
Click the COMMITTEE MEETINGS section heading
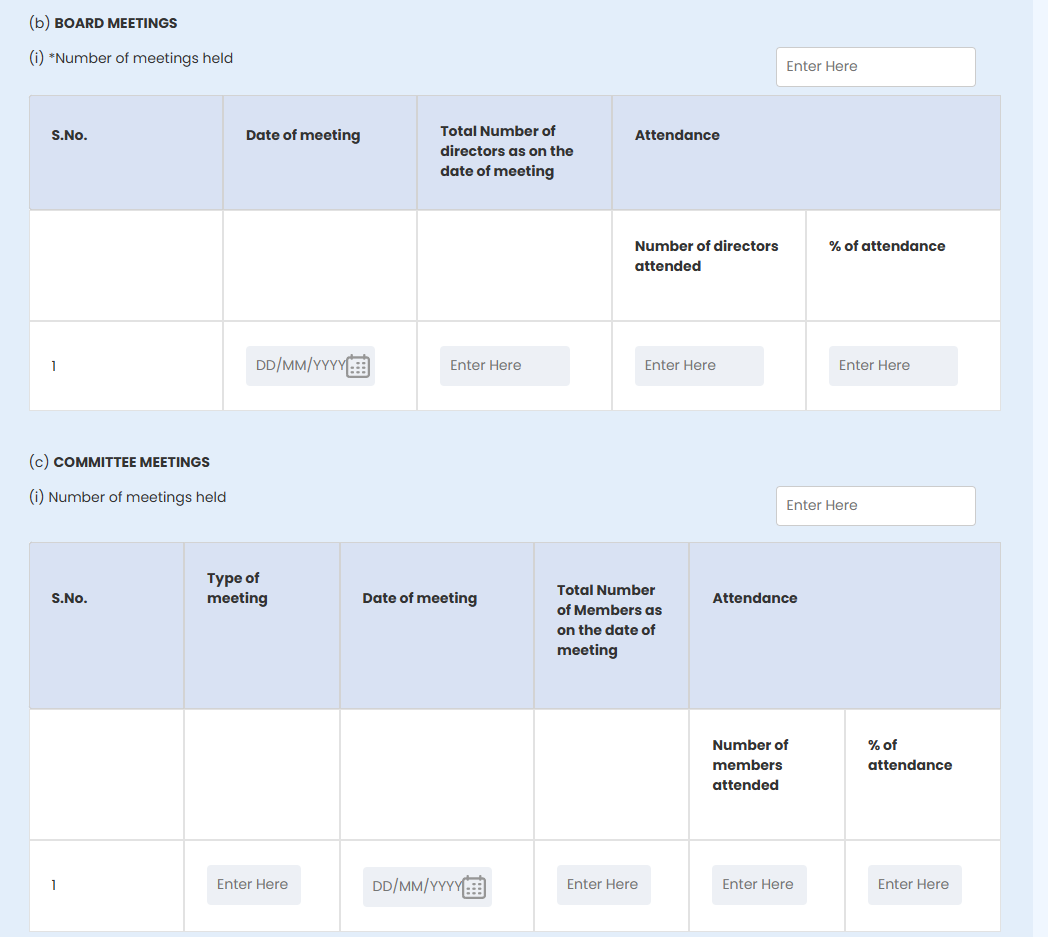[131, 462]
